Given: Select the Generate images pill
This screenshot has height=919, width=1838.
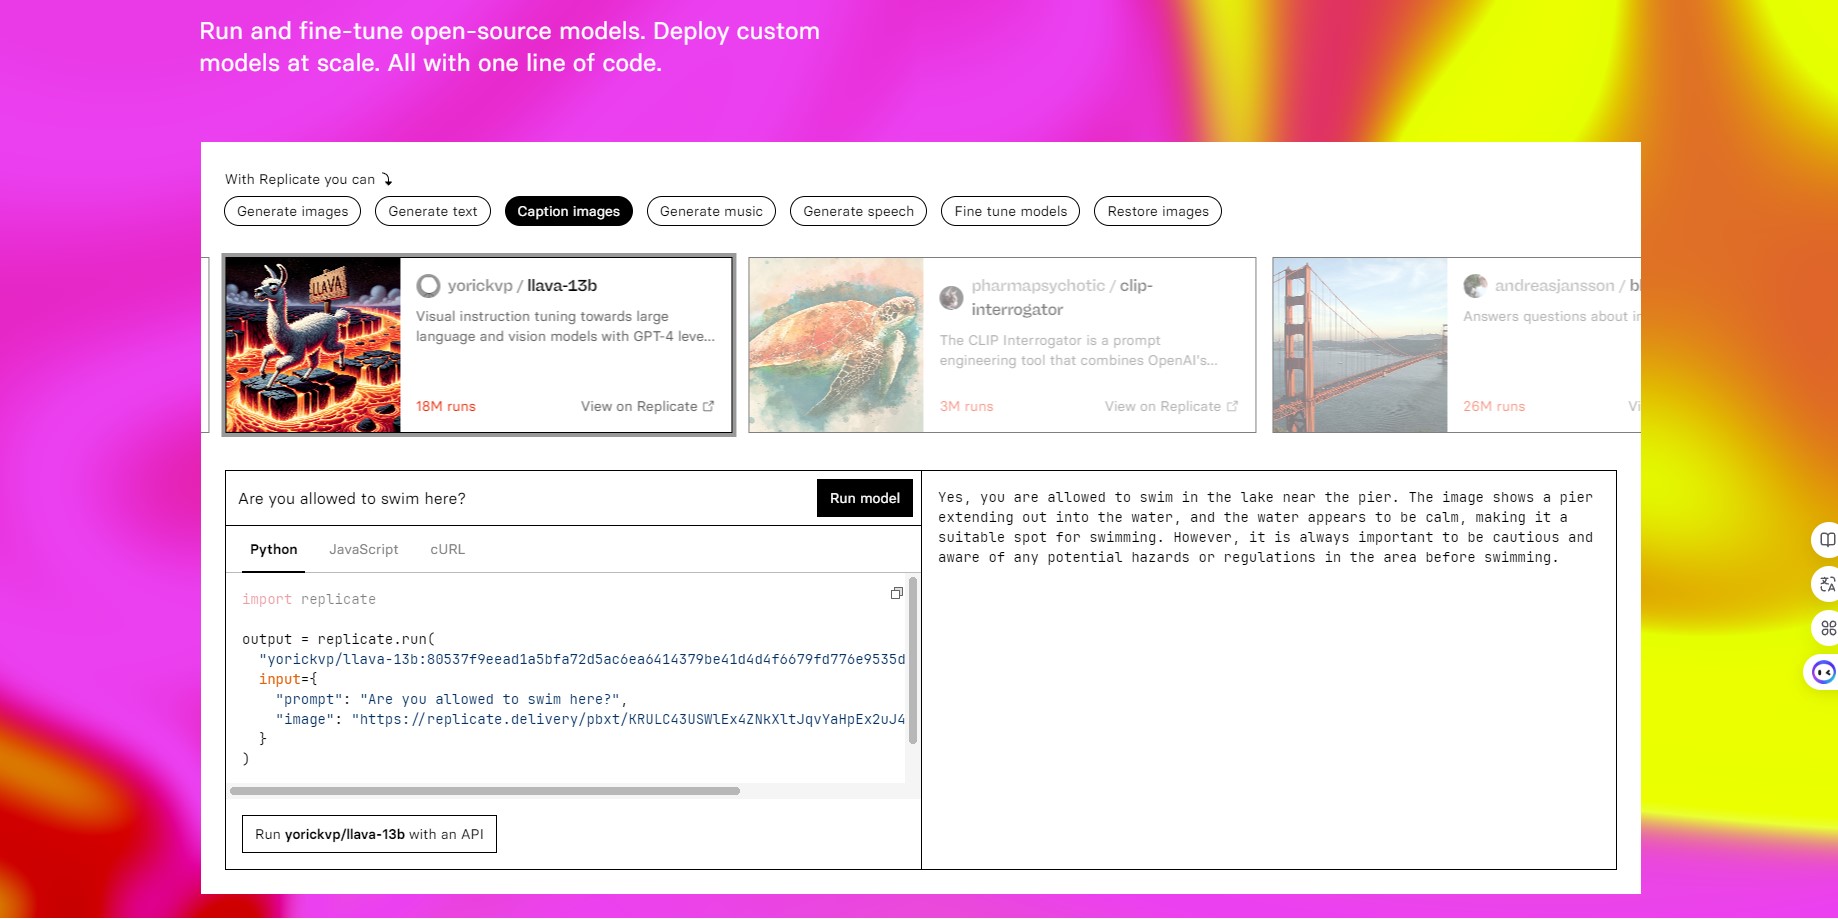Looking at the screenshot, I should tap(293, 211).
